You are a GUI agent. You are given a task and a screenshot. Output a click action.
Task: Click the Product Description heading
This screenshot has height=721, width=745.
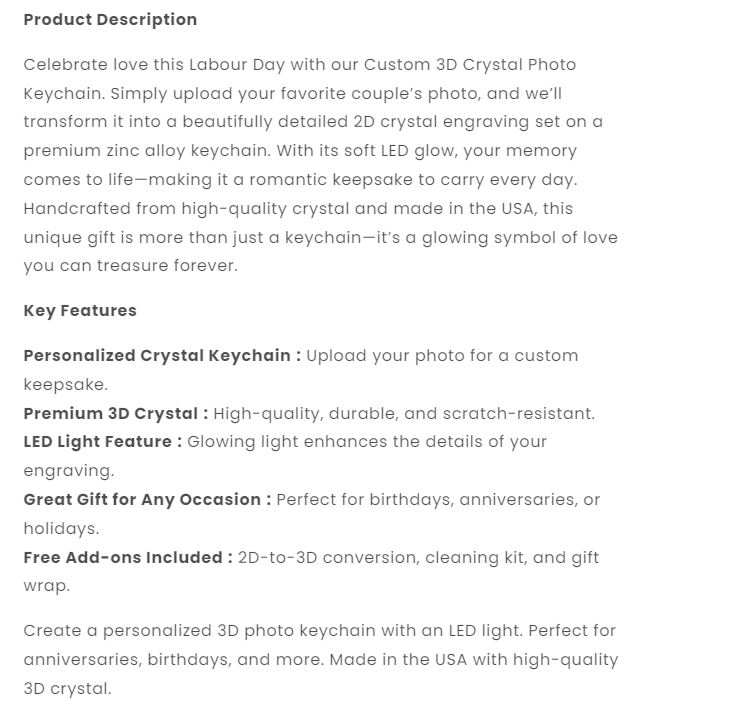(110, 20)
